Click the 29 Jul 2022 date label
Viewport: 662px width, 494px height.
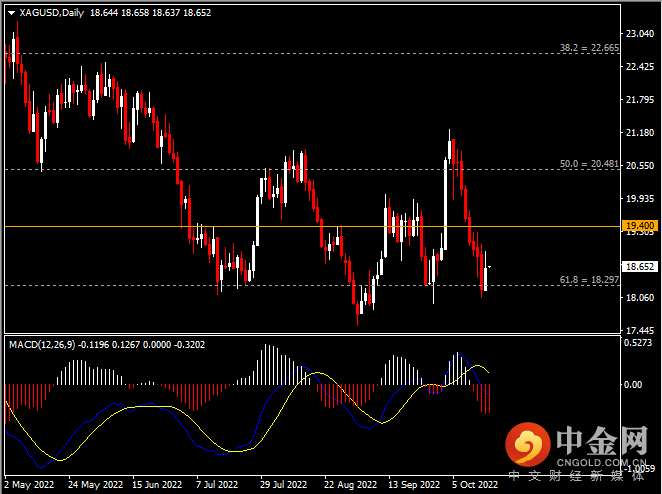(x=283, y=484)
